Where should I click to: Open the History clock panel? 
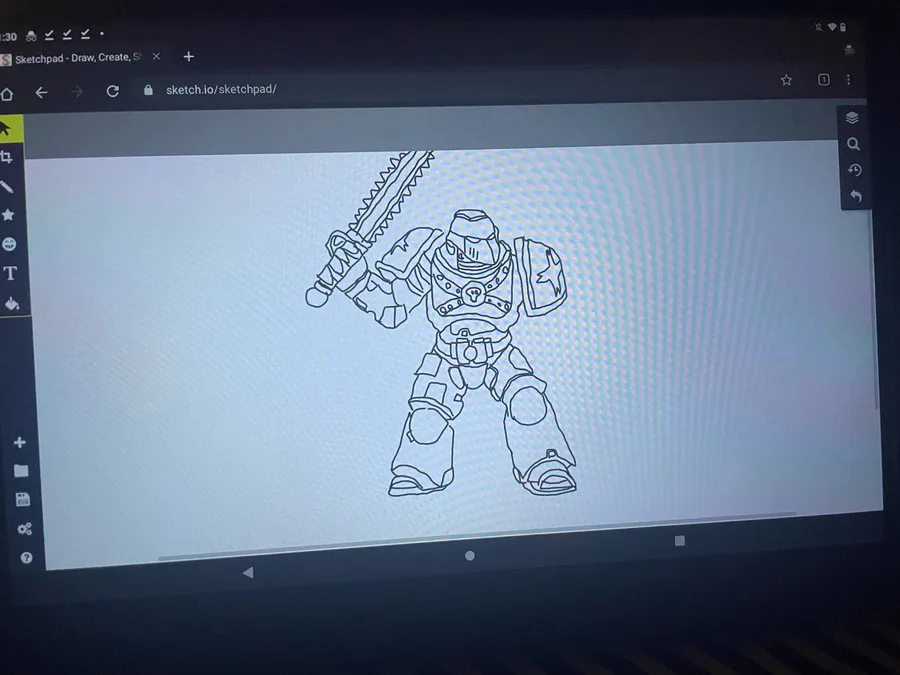click(855, 170)
